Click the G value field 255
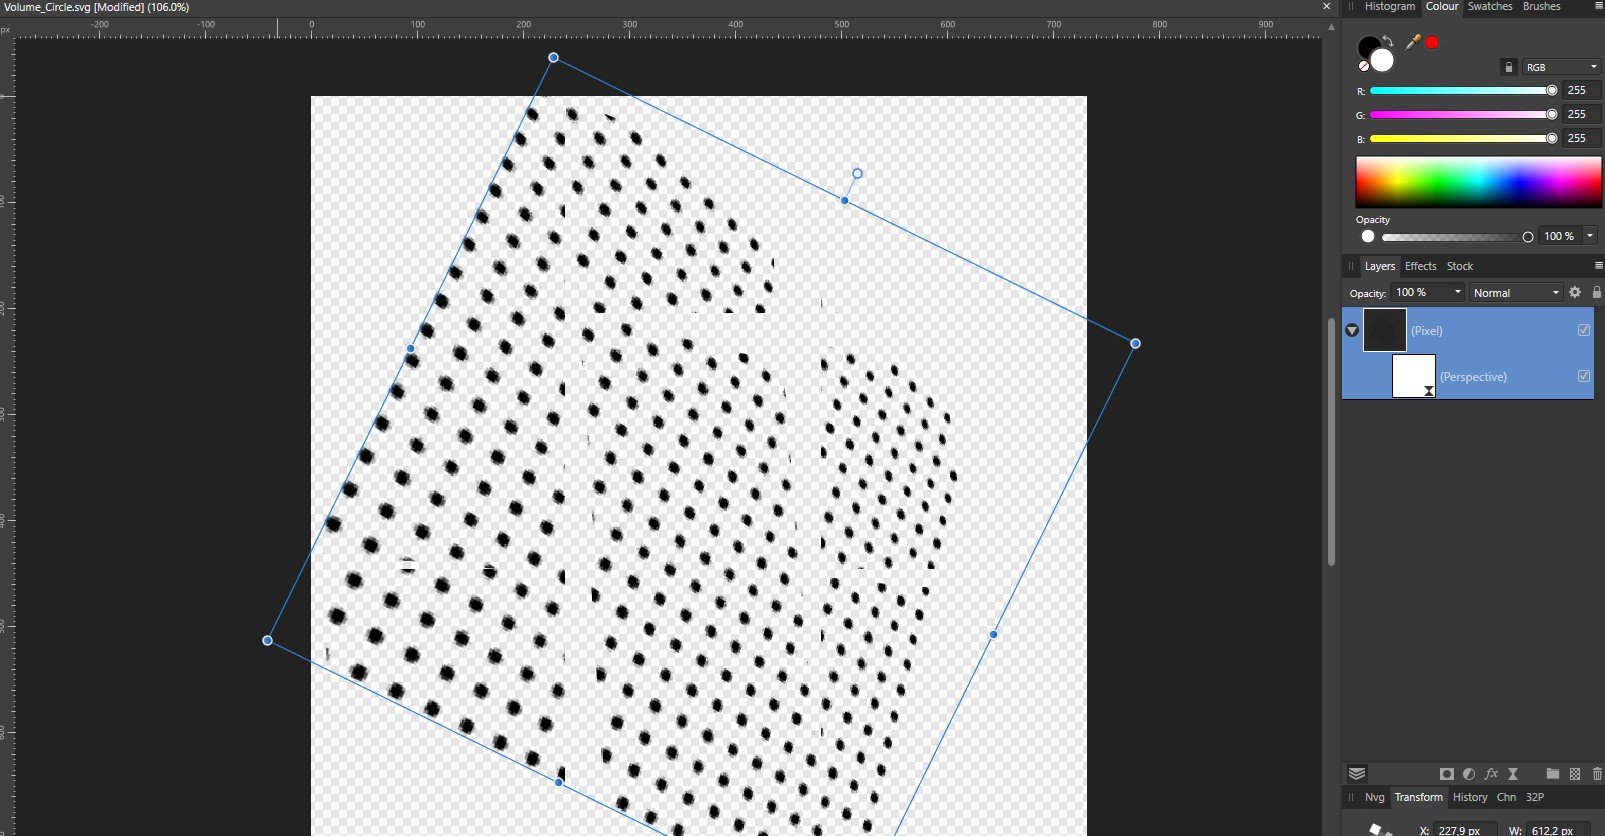The width and height of the screenshot is (1605, 836). (1581, 114)
